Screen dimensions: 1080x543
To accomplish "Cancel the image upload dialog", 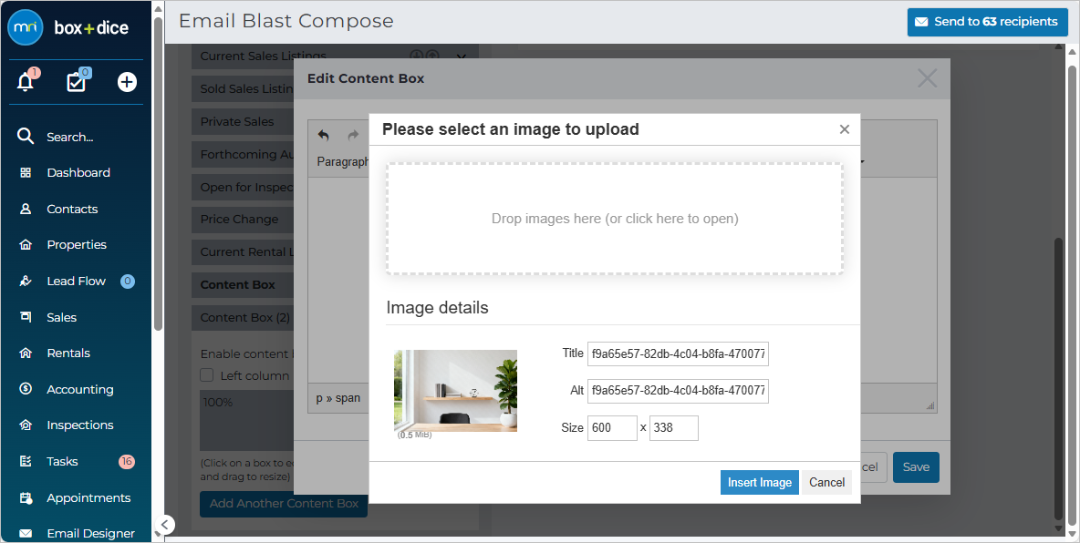I will 827,482.
